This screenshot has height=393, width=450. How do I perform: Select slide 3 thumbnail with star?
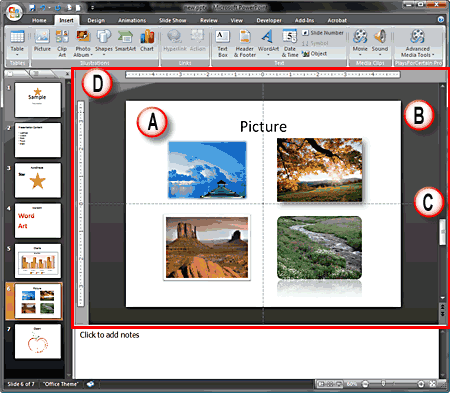38,180
